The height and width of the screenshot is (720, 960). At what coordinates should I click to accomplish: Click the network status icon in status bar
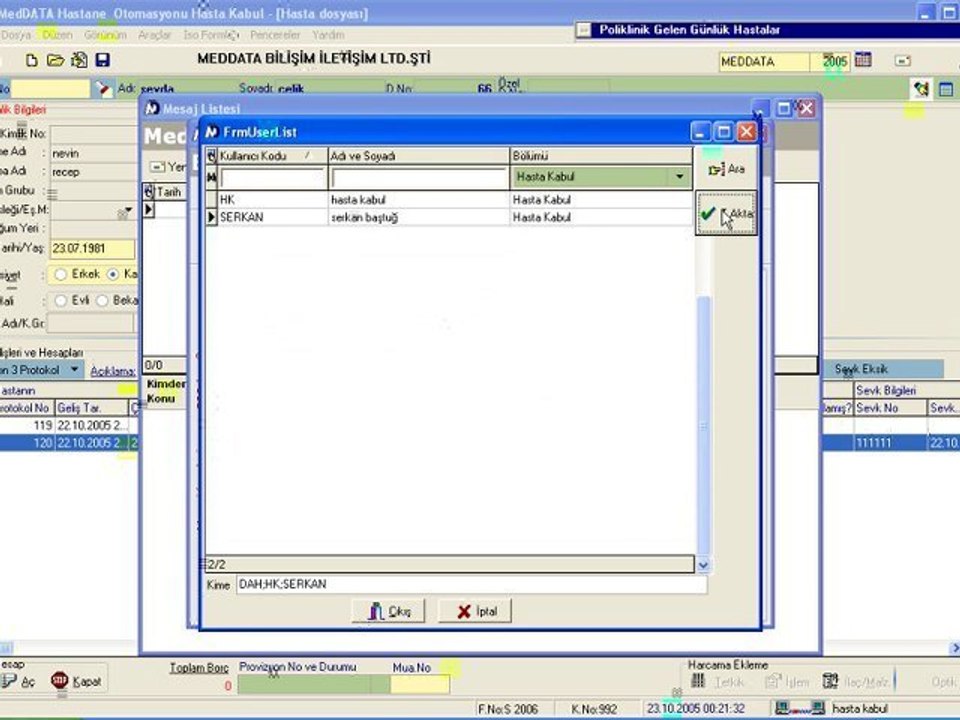(x=800, y=708)
